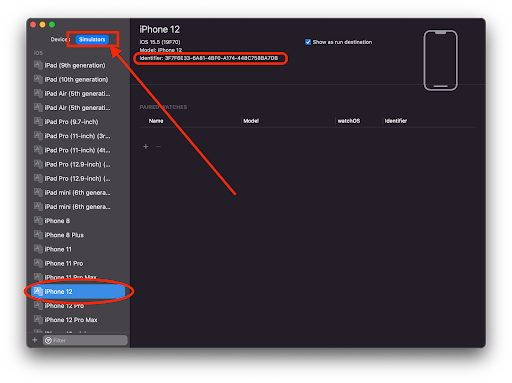The height and width of the screenshot is (383, 512).
Task: Click the watchOS column header
Action: click(x=349, y=121)
